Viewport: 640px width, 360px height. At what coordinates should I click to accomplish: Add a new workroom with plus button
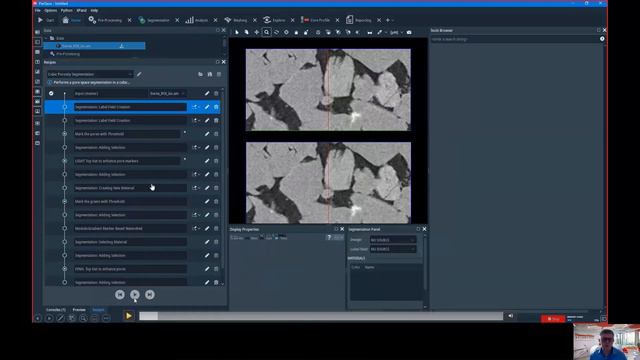tap(388, 20)
